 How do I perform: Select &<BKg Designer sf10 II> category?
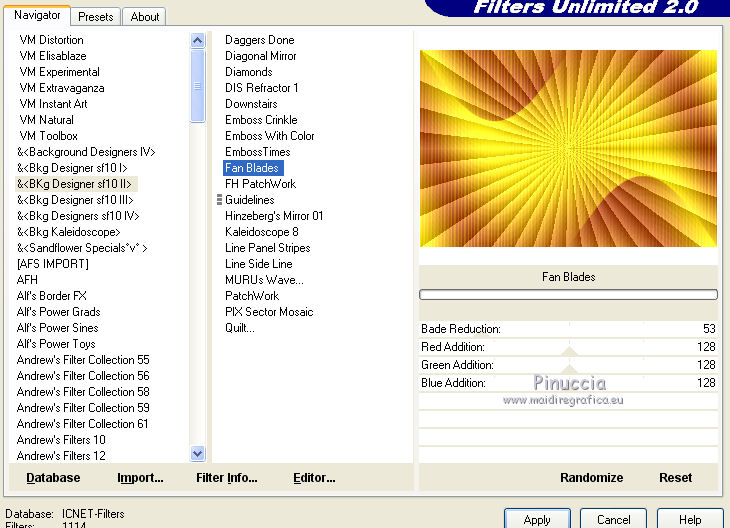pyautogui.click(x=76, y=184)
